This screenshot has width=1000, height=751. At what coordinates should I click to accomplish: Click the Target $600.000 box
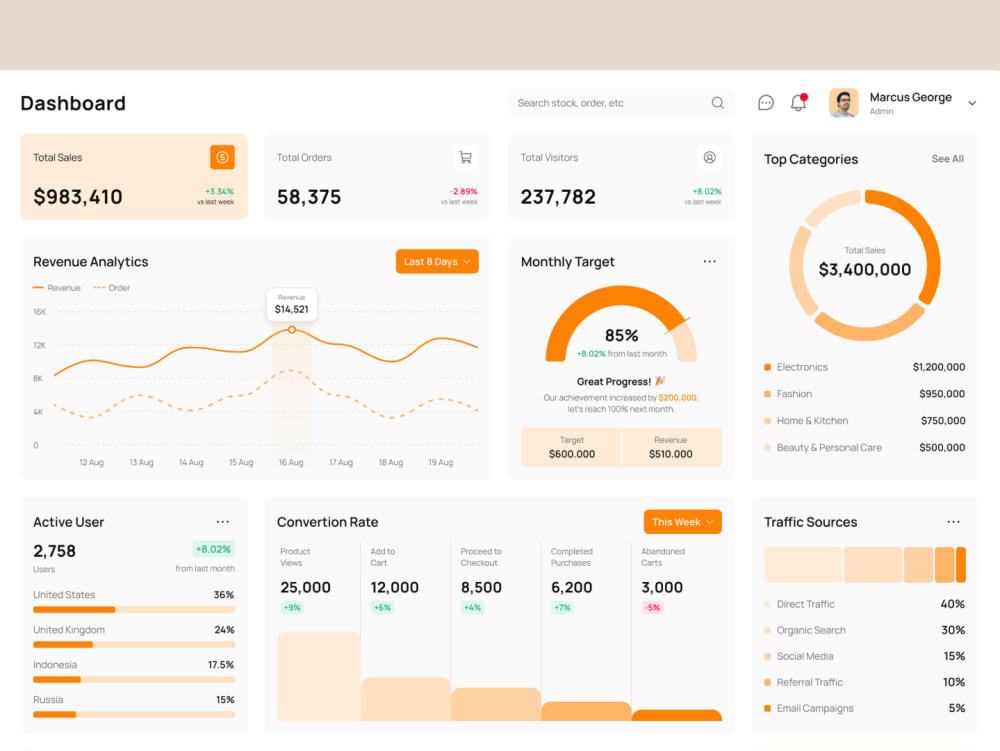pyautogui.click(x=571, y=448)
